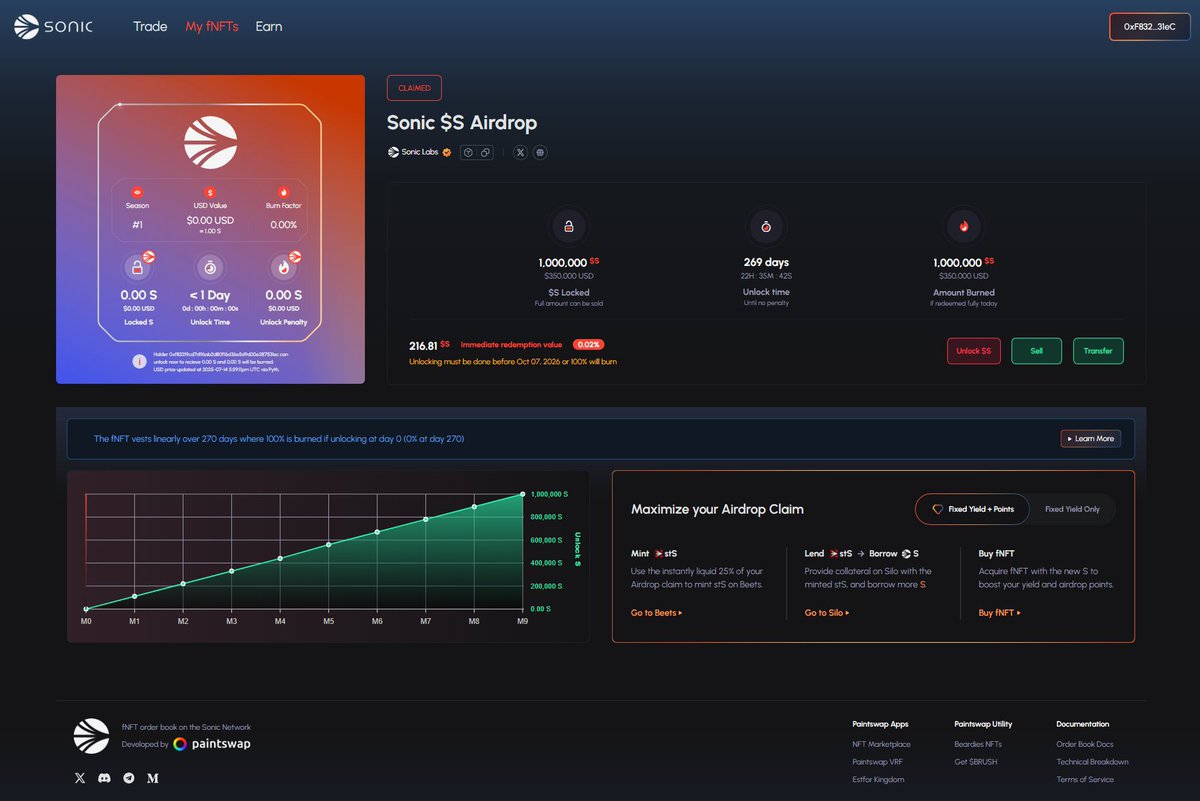This screenshot has height=801, width=1200.
Task: Click the 216.81 $S redemption value
Action: 430,345
